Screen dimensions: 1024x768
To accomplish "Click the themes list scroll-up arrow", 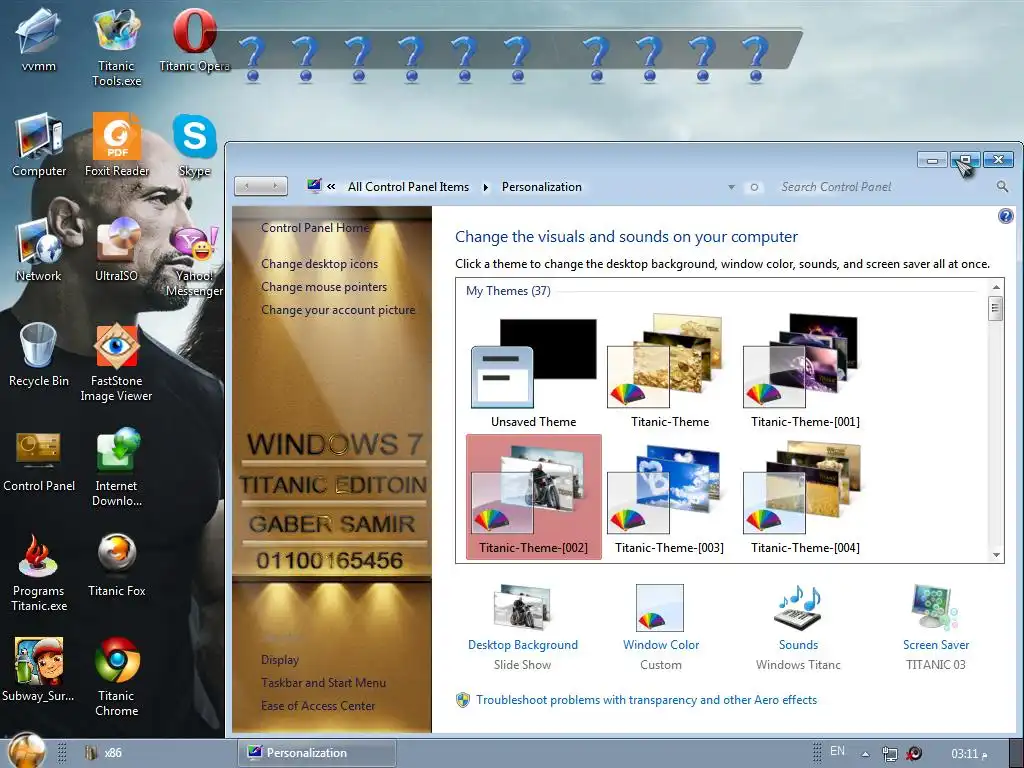I will (x=996, y=287).
